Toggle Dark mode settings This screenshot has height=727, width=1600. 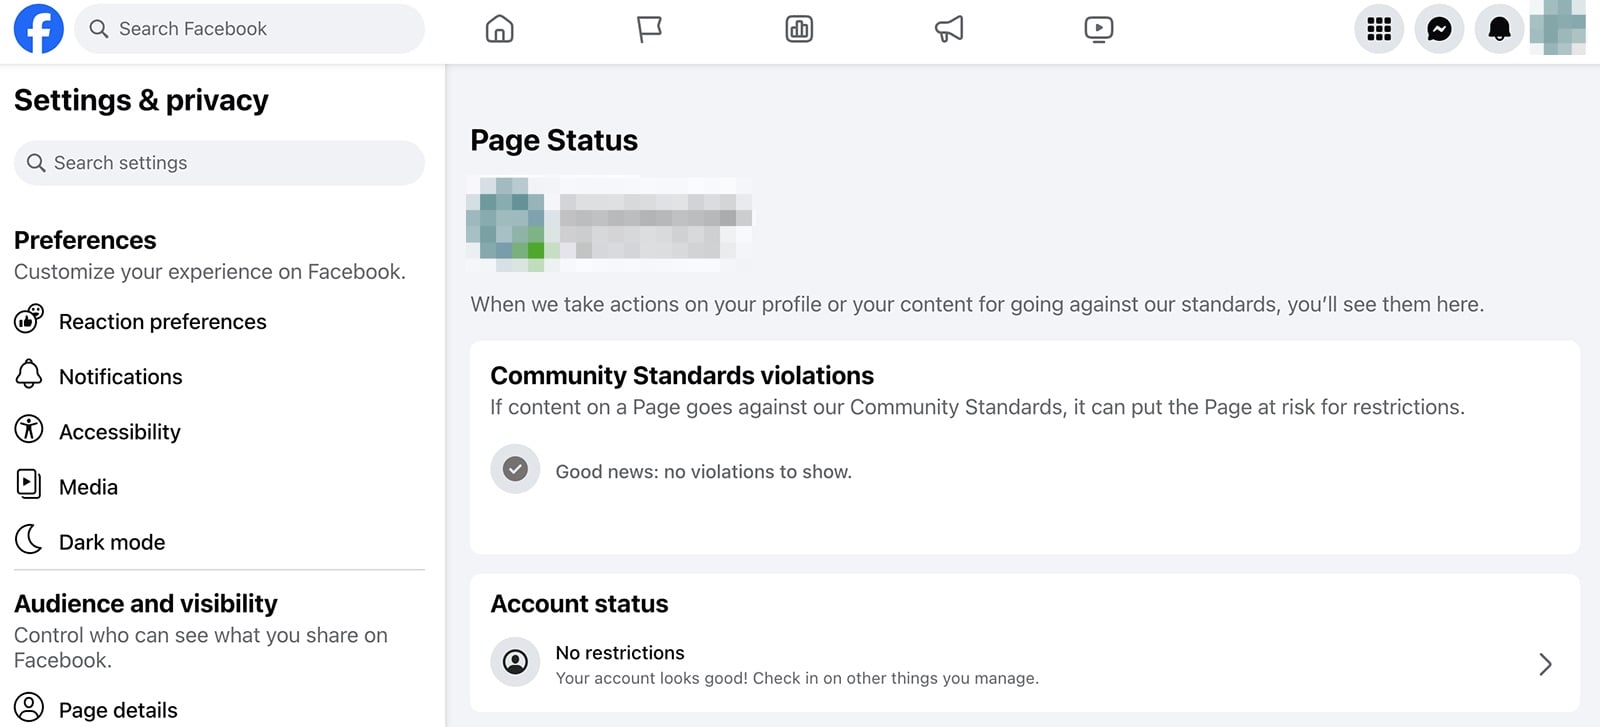(111, 541)
